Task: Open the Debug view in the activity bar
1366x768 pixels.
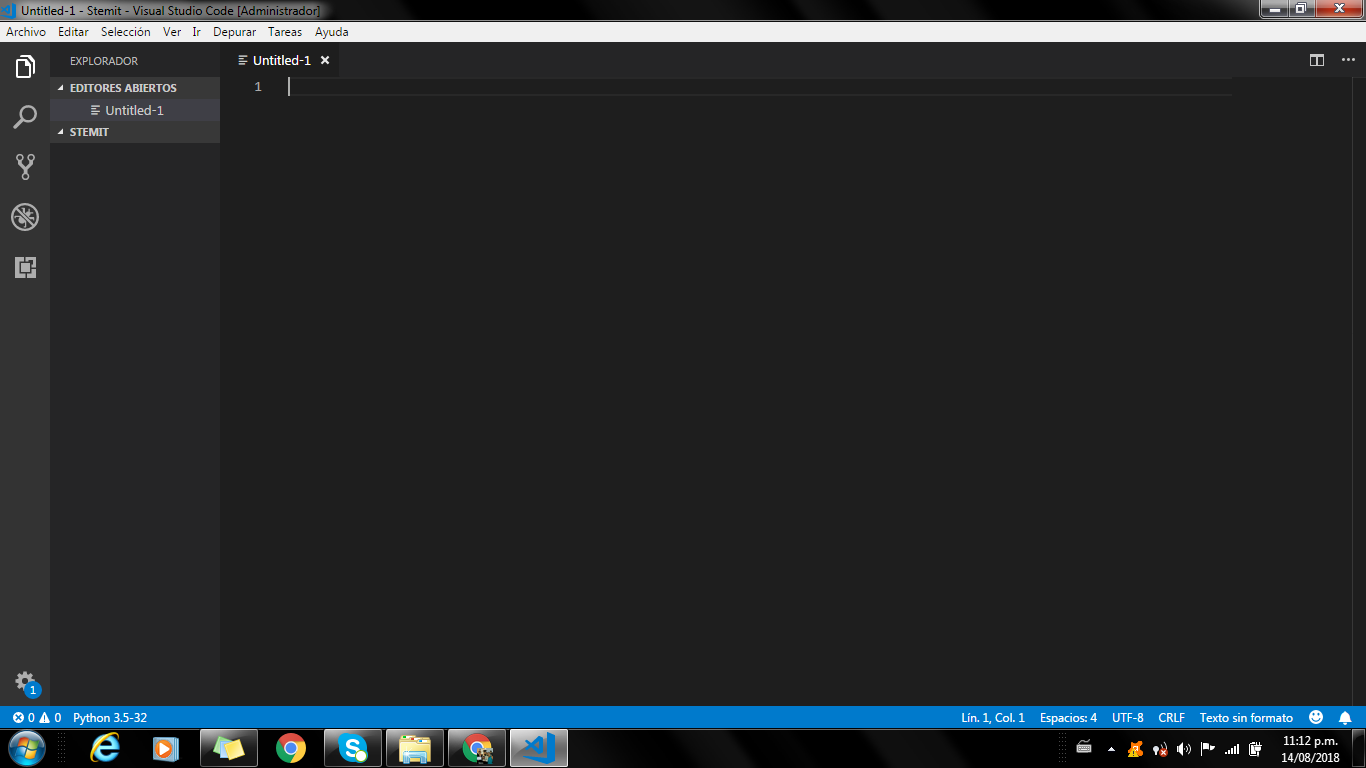Action: tap(25, 217)
